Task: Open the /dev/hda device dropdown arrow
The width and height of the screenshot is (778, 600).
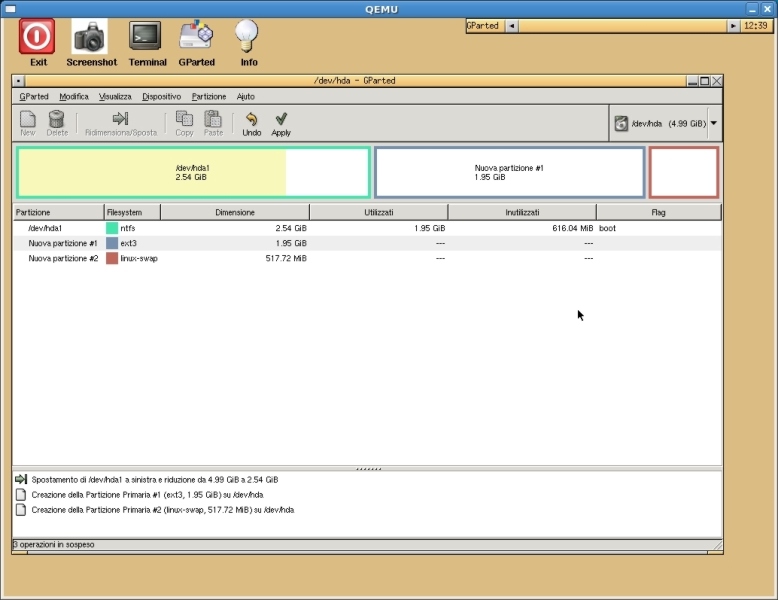Action: click(x=713, y=123)
